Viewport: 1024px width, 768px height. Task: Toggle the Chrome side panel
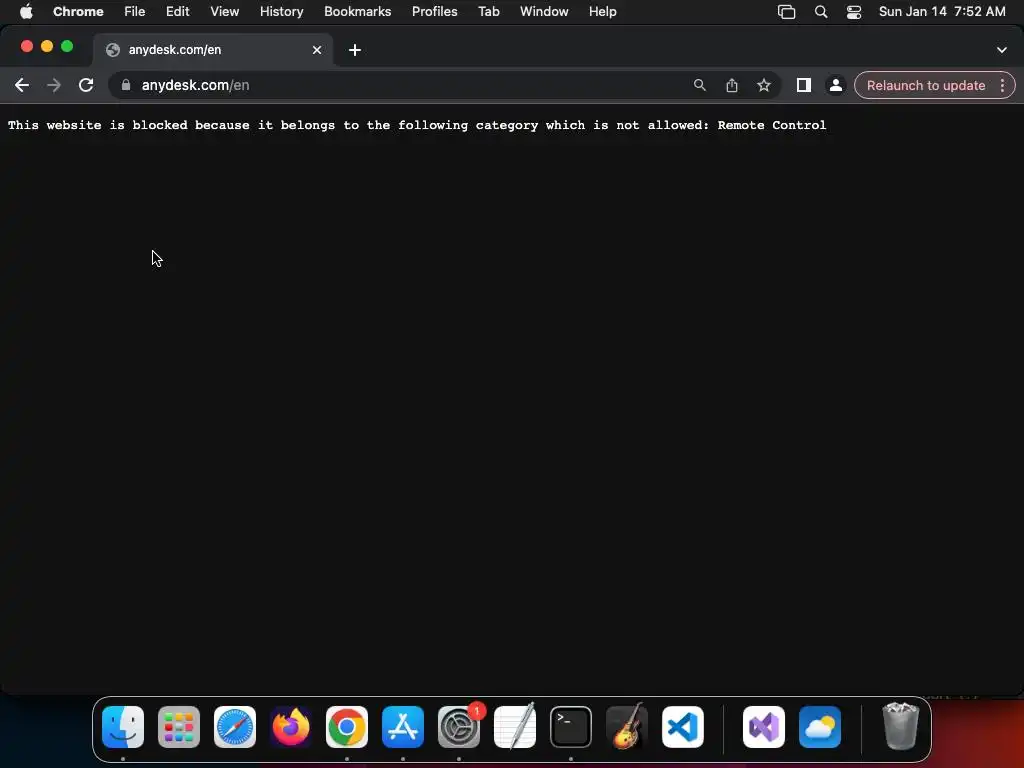(x=803, y=85)
